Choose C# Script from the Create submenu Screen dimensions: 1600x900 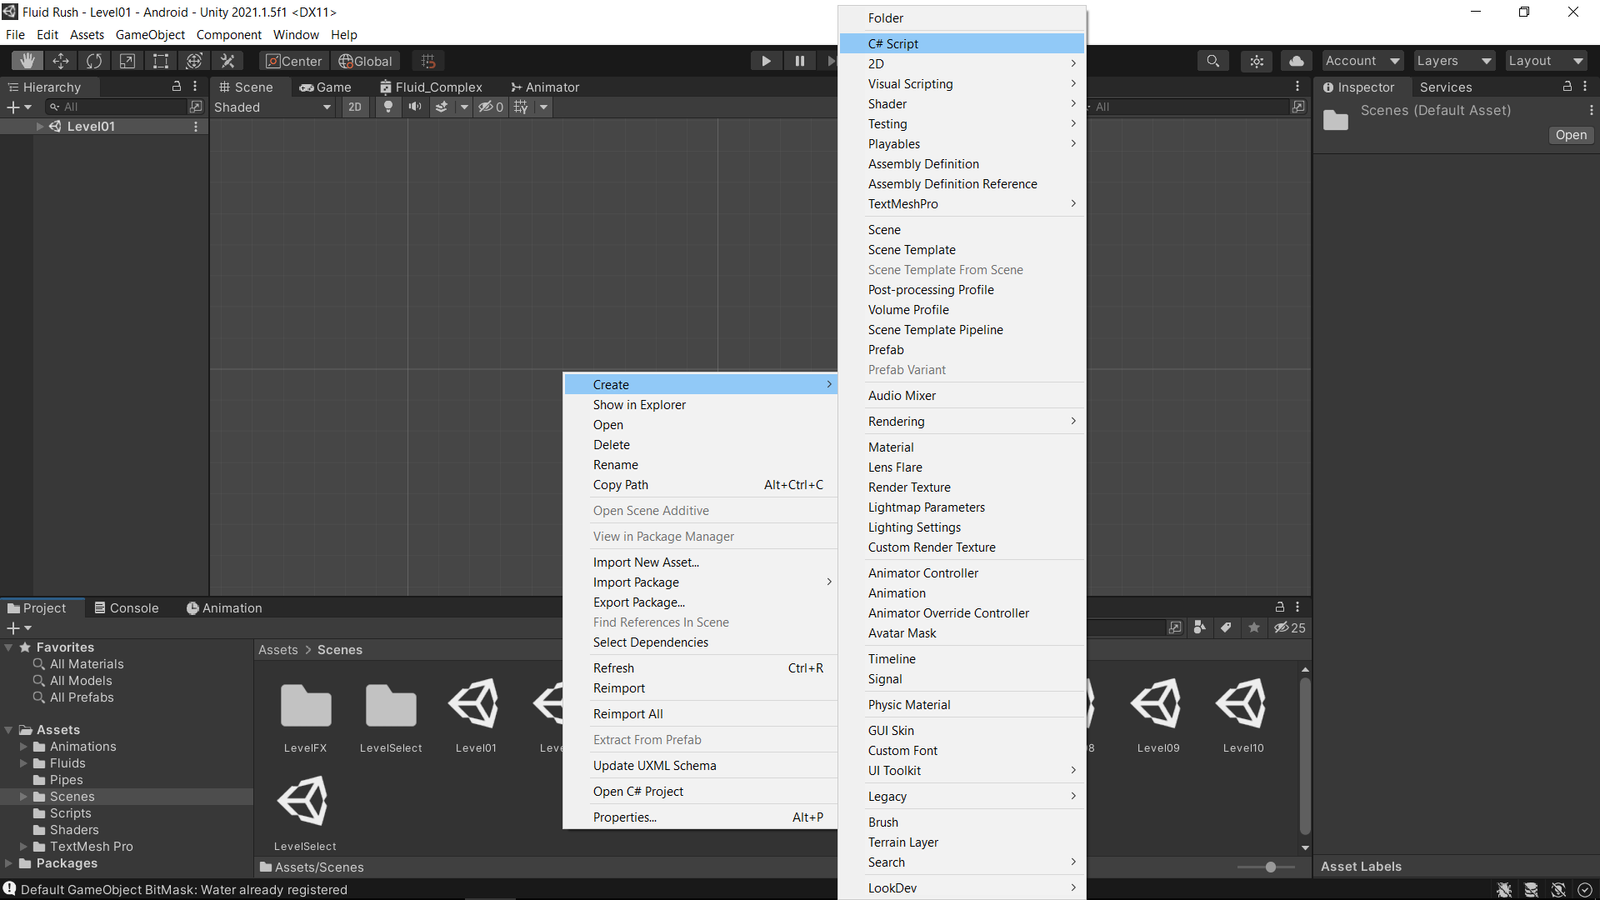coord(893,44)
